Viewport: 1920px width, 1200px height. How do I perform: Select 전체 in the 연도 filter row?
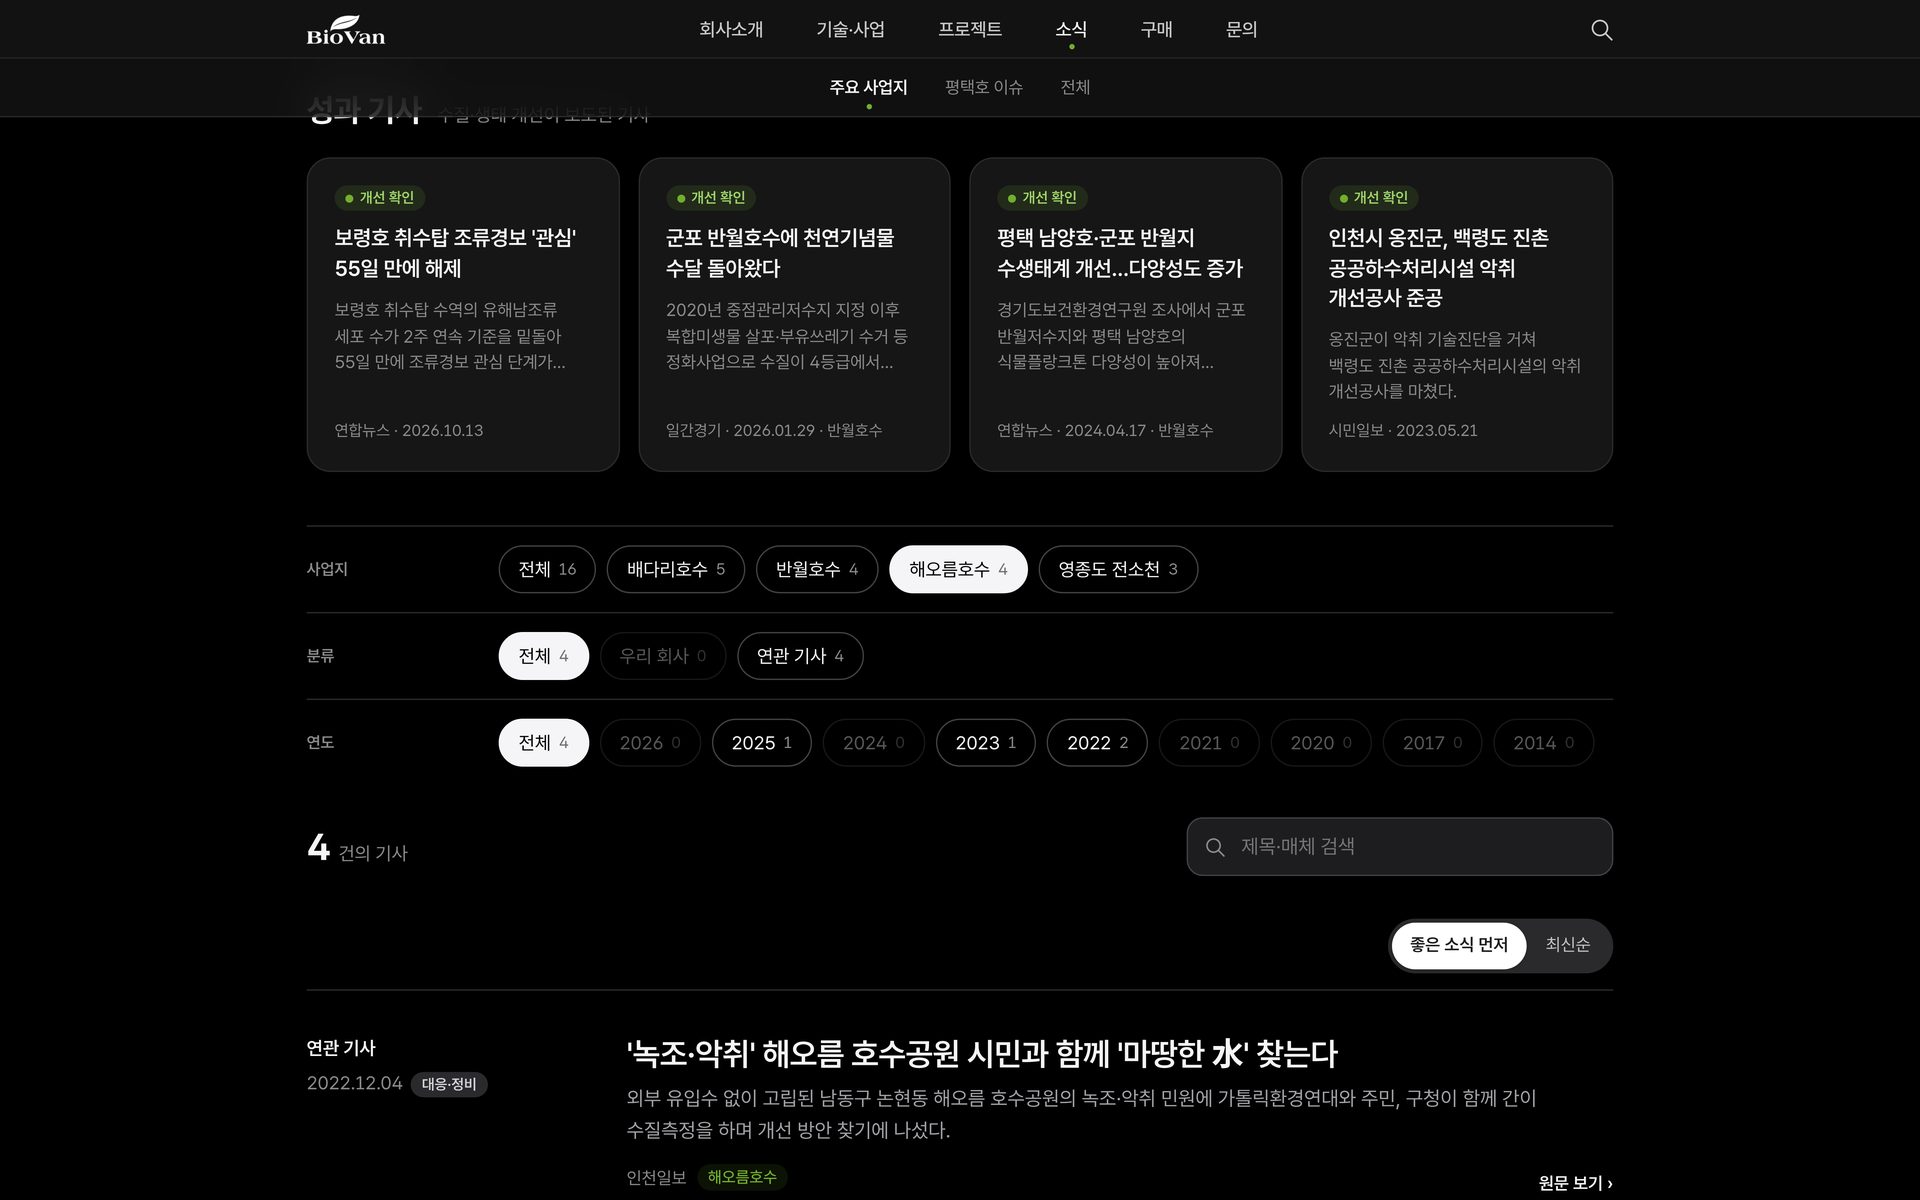[x=544, y=743]
